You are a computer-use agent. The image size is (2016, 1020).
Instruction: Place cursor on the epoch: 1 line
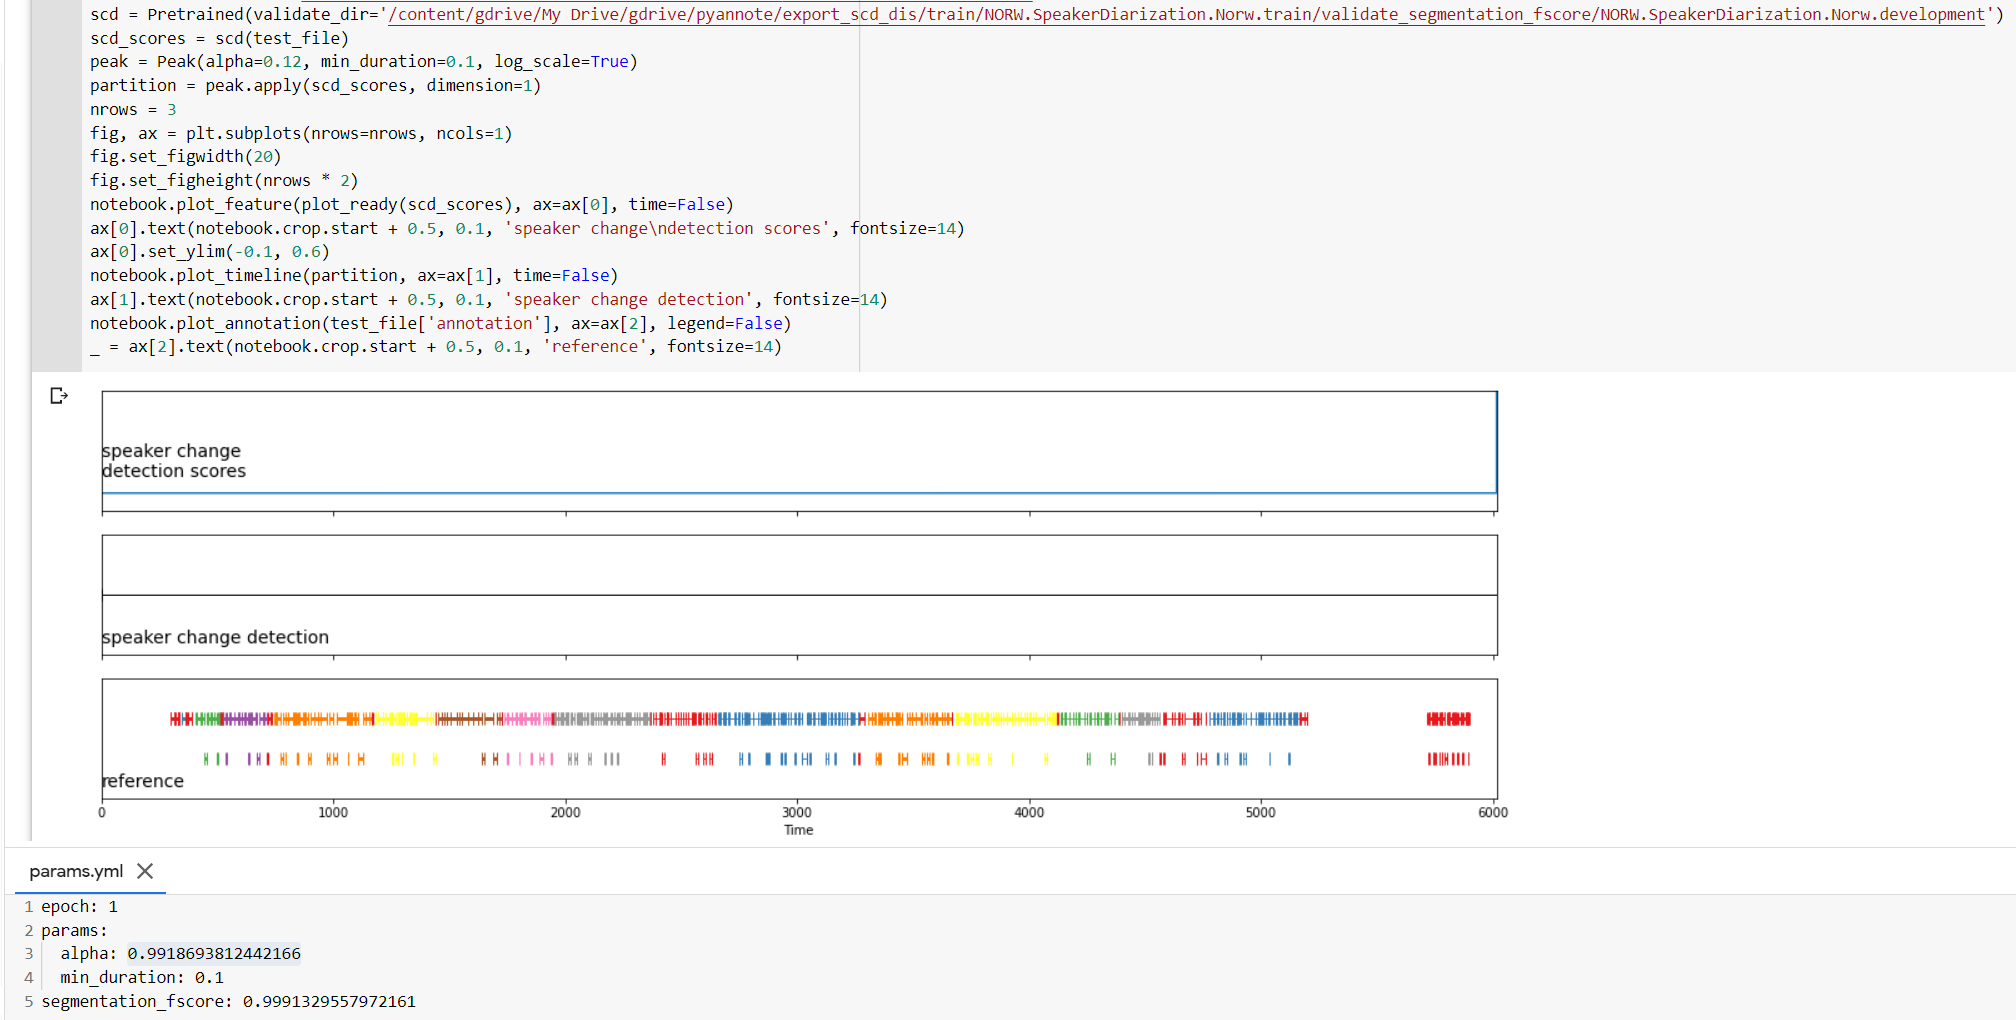tap(77, 906)
